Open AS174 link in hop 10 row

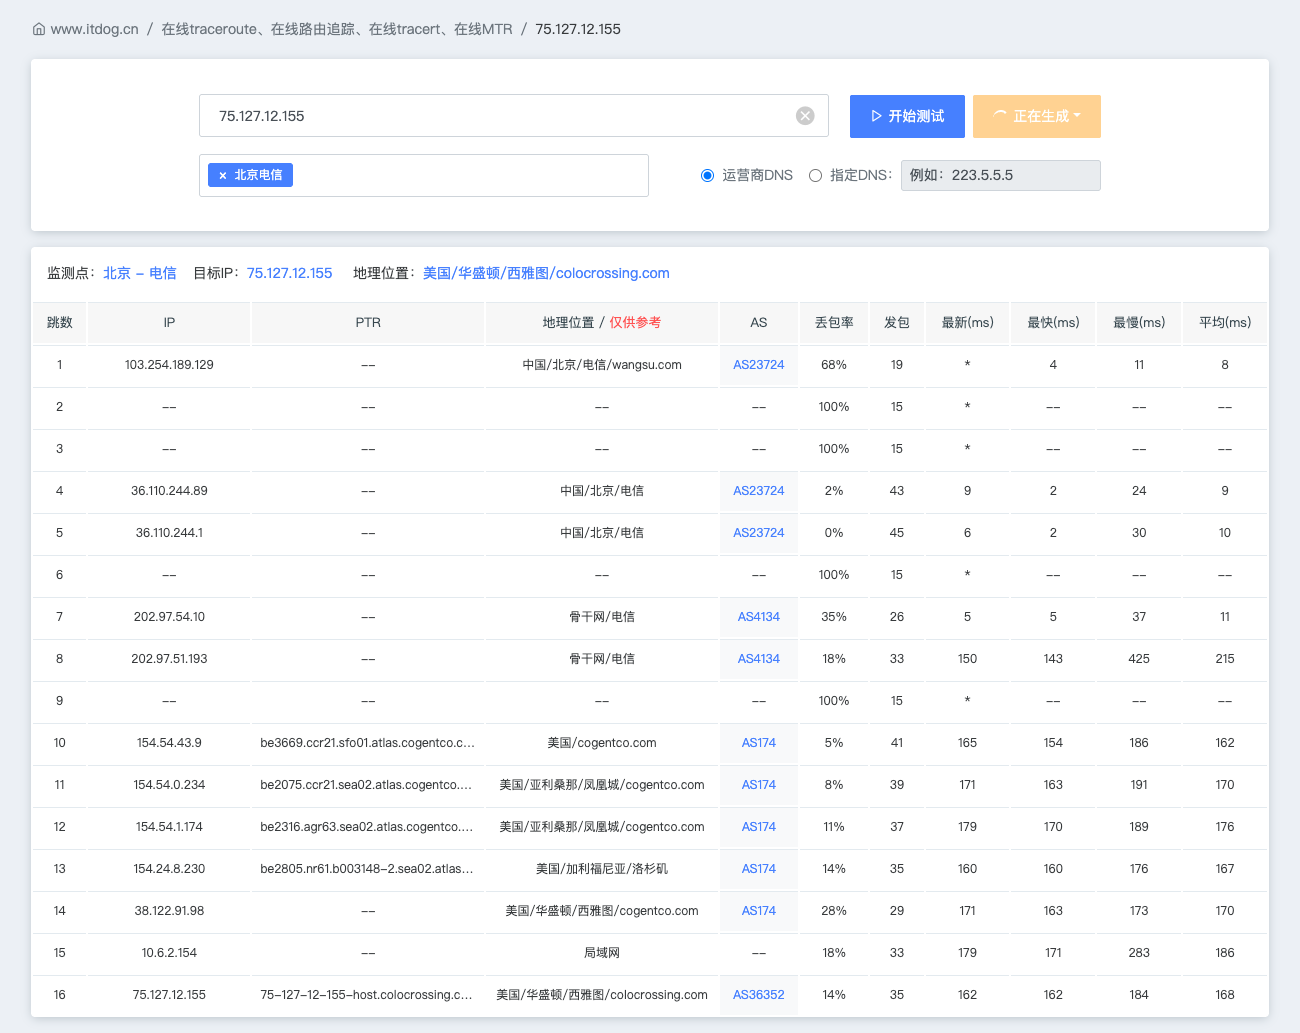pyautogui.click(x=759, y=743)
